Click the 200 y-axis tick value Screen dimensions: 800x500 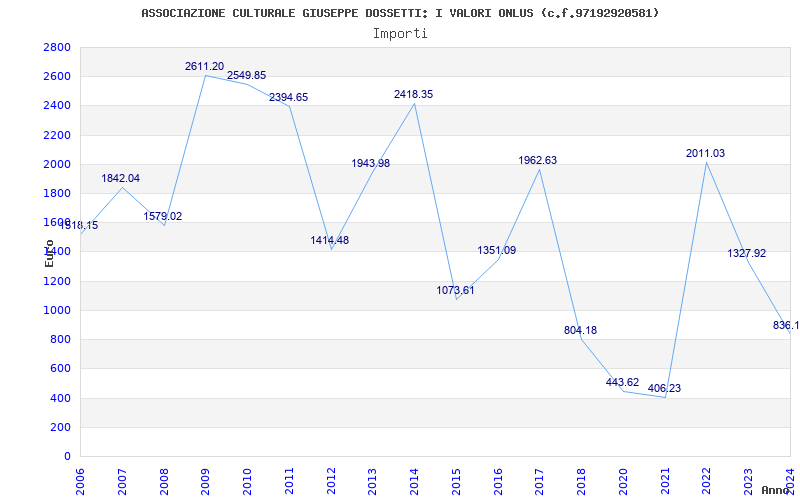point(61,428)
